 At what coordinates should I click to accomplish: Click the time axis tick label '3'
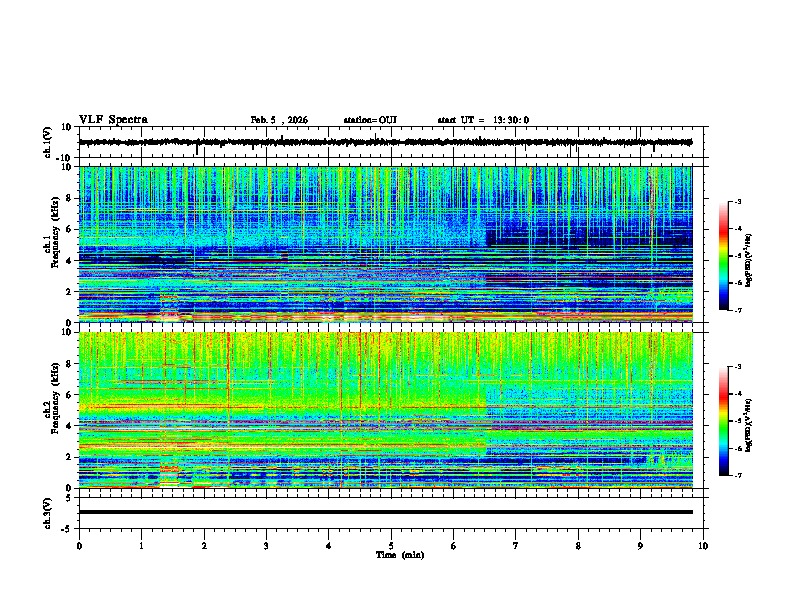tap(266, 546)
